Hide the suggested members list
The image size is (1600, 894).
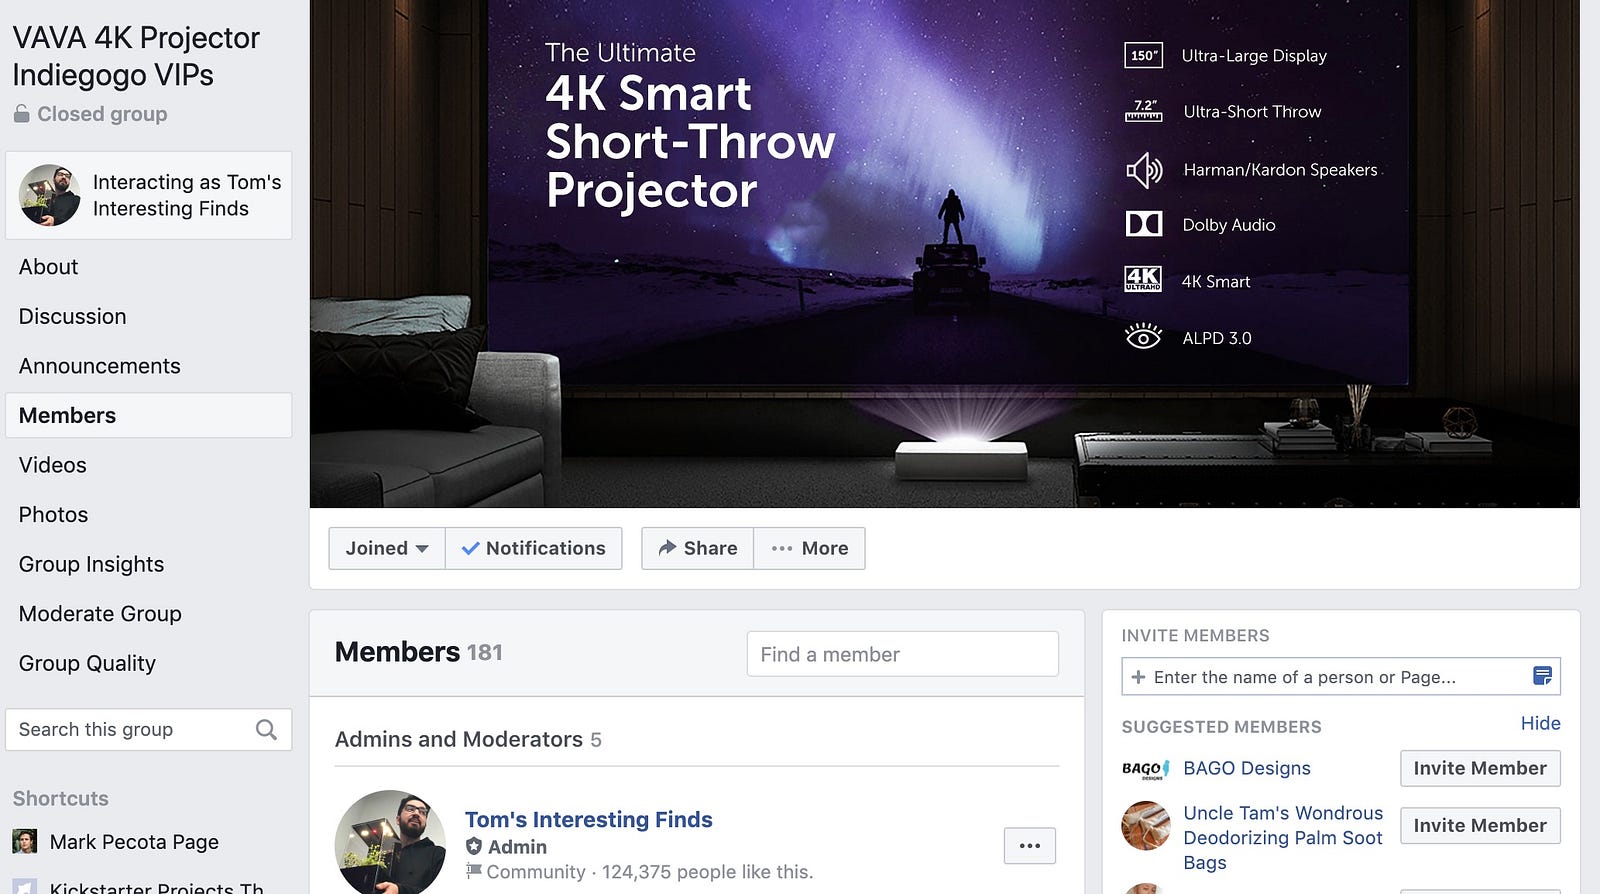click(x=1540, y=723)
